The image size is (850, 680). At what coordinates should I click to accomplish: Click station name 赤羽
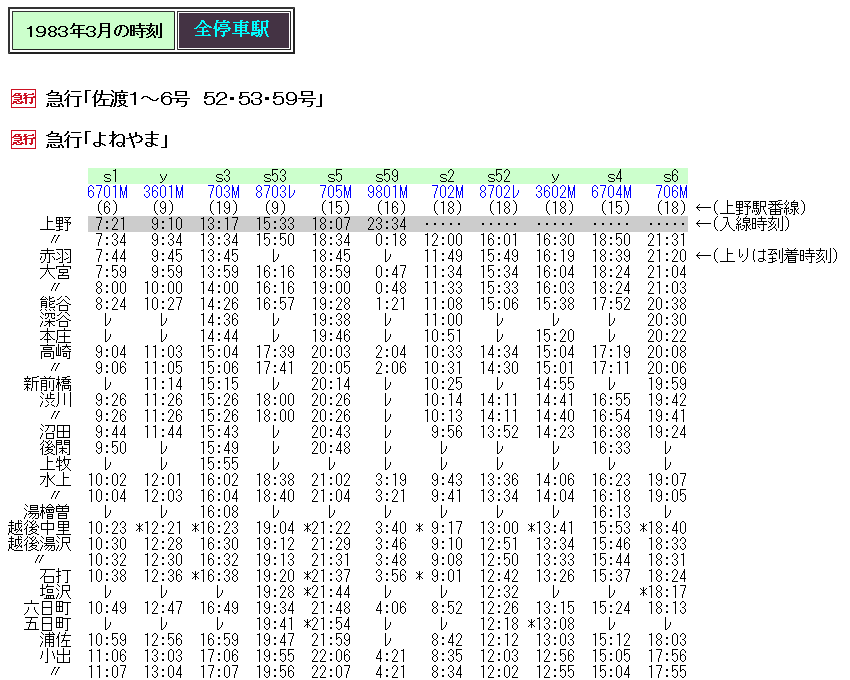(55, 256)
